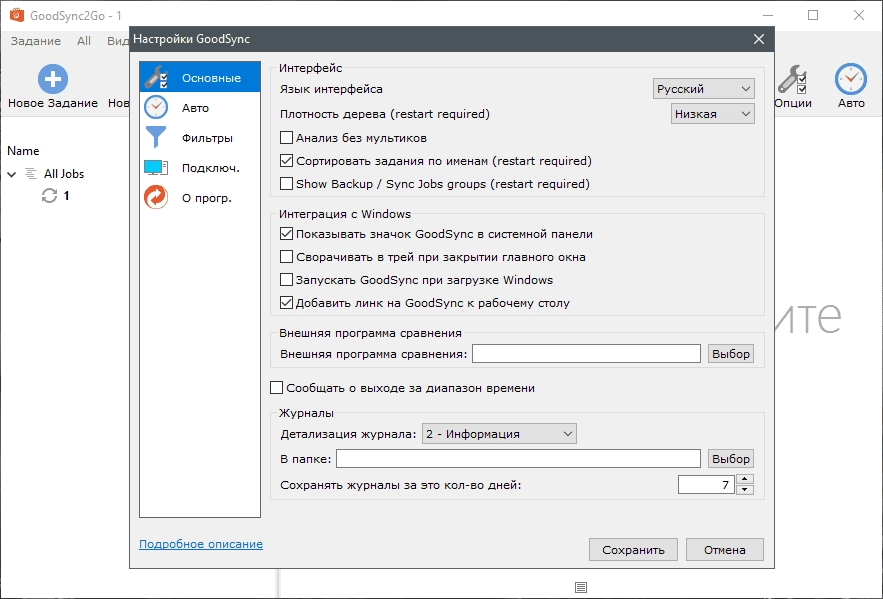Maximize the GoodSync2Go window
The height and width of the screenshot is (599, 883).
point(813,15)
